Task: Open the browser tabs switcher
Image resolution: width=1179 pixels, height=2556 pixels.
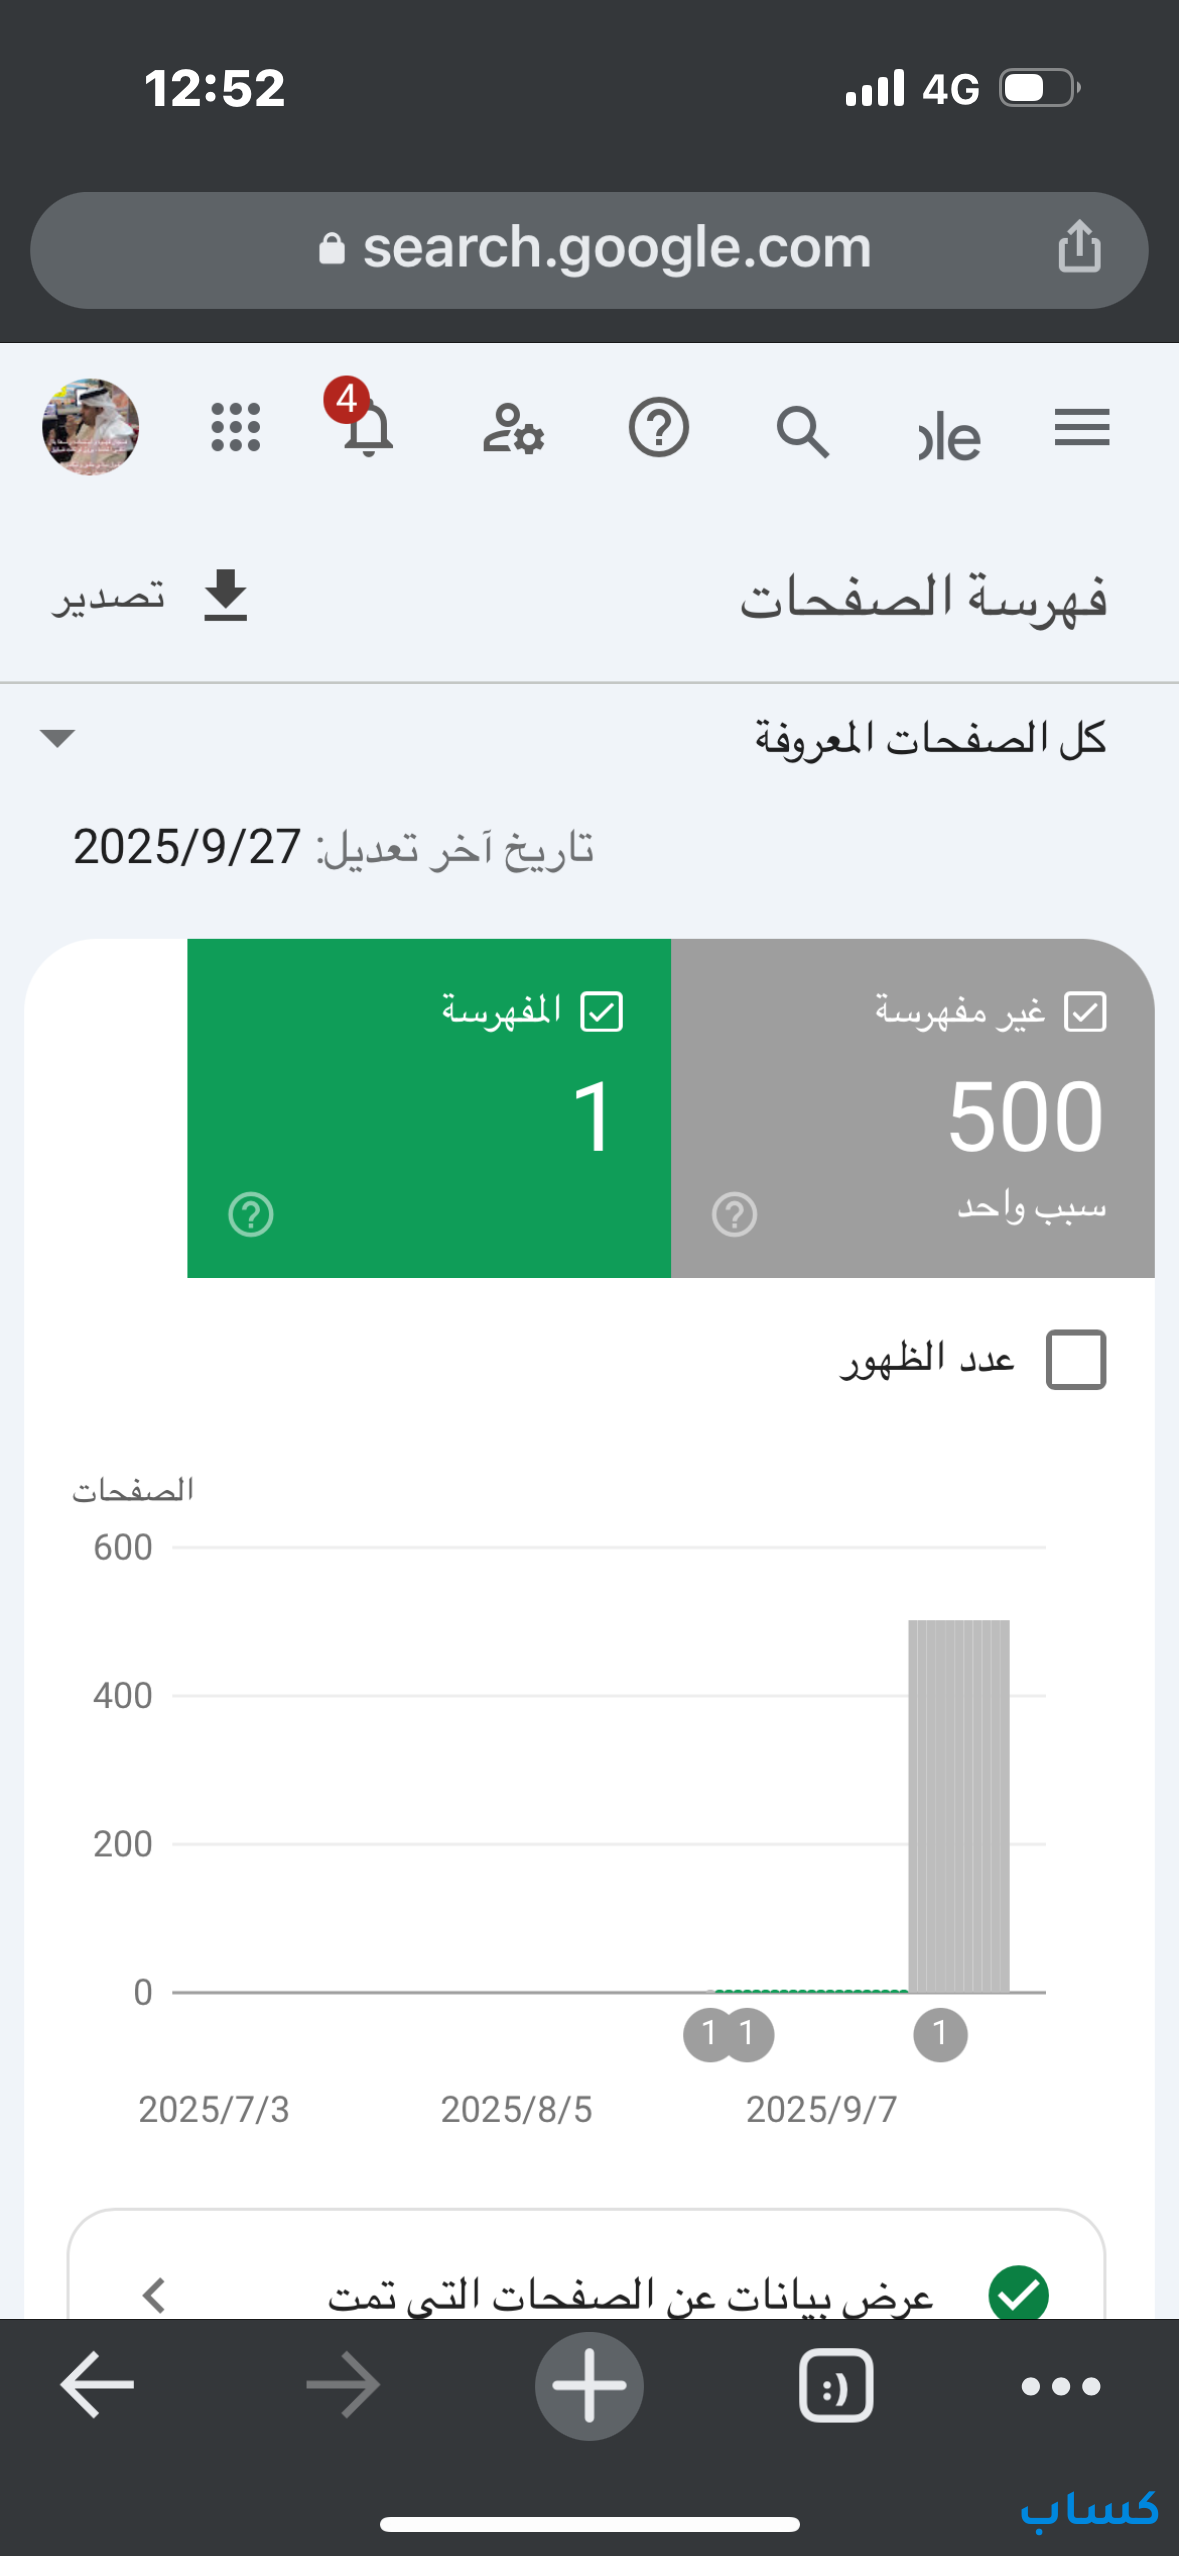Action: pos(836,2386)
